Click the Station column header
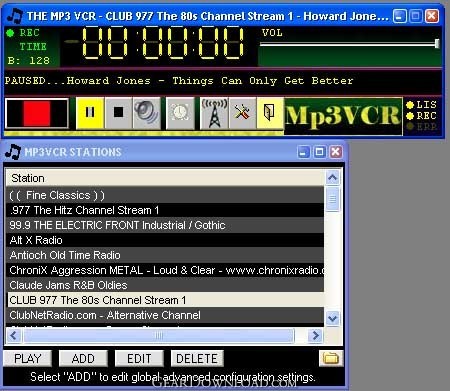The width and height of the screenshot is (450, 391). click(165, 178)
